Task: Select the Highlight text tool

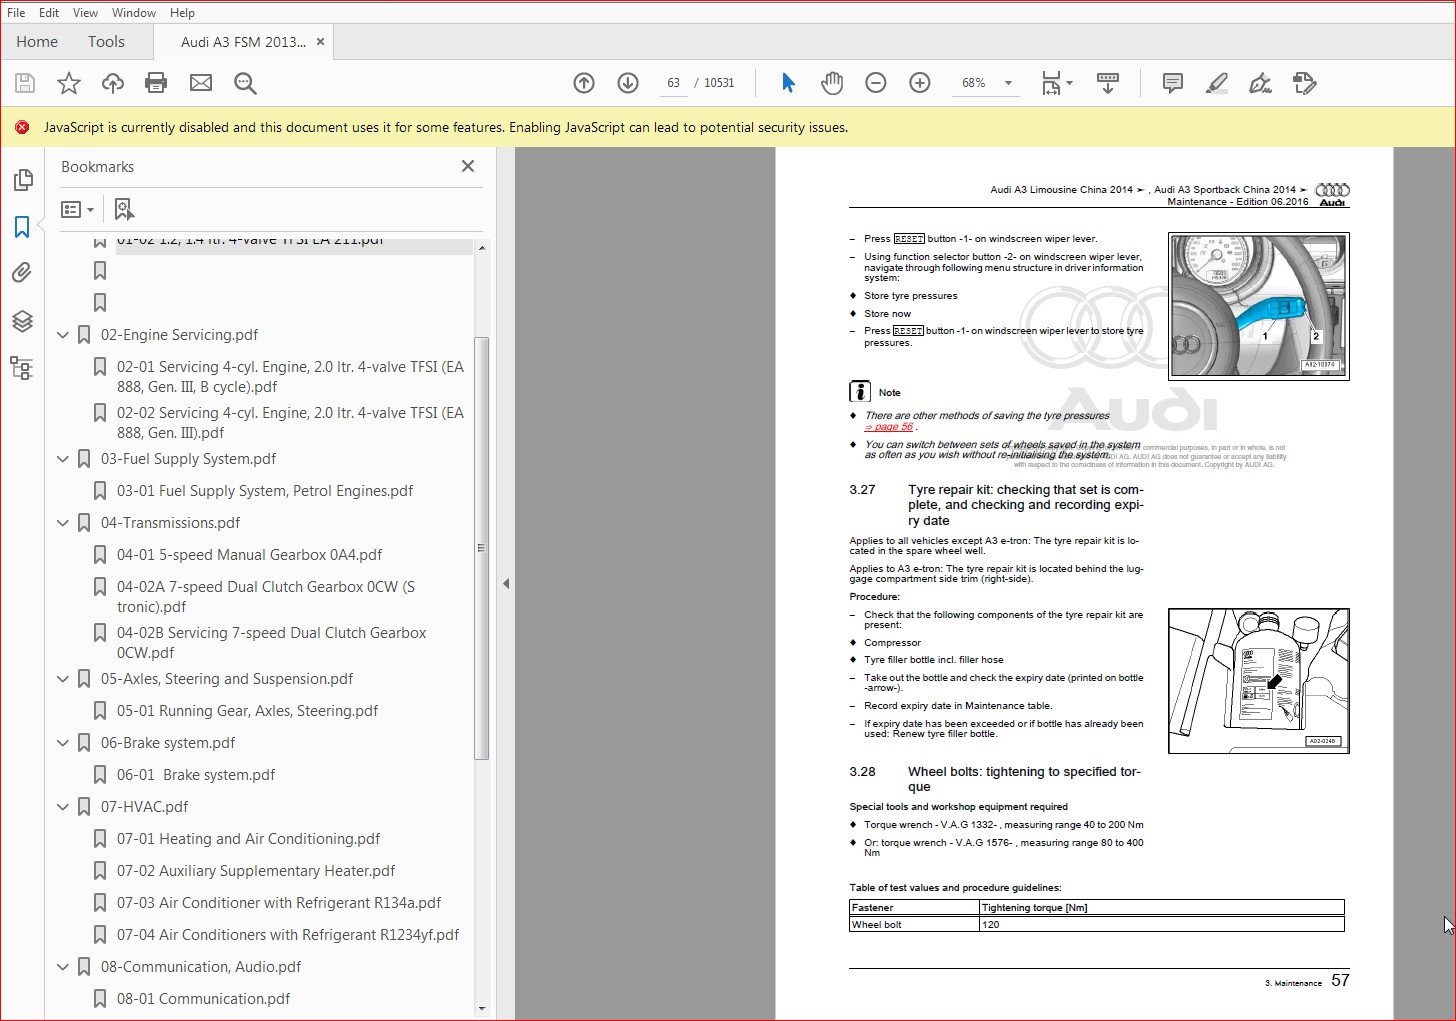Action: click(x=1217, y=83)
